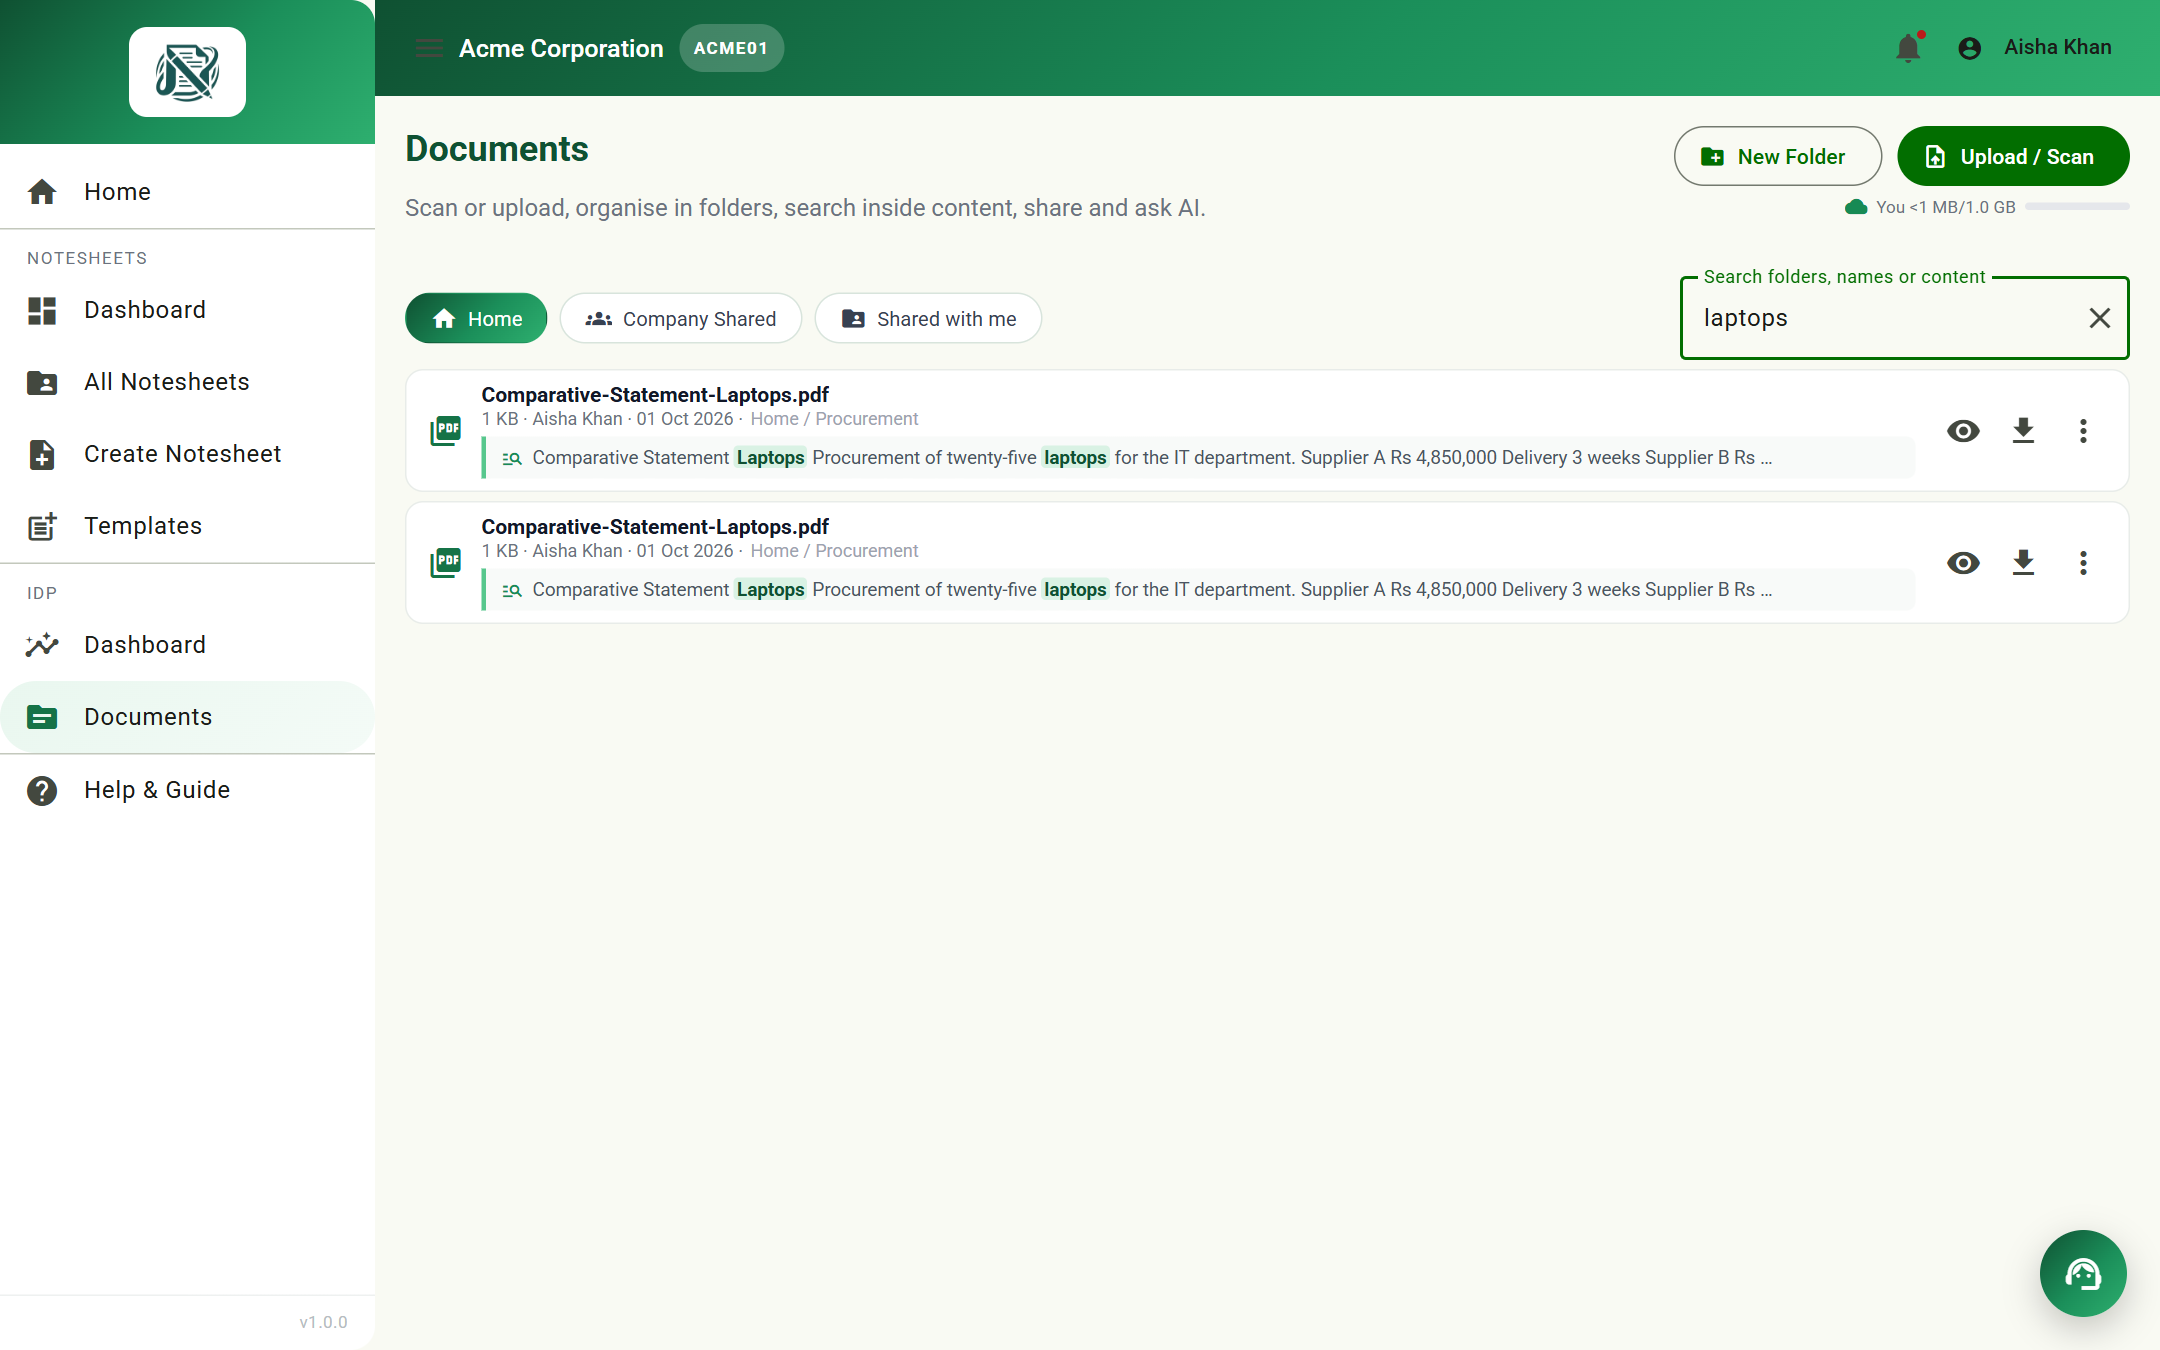Click the second result's content match snippet
This screenshot has width=2160, height=1350.
coord(1198,590)
